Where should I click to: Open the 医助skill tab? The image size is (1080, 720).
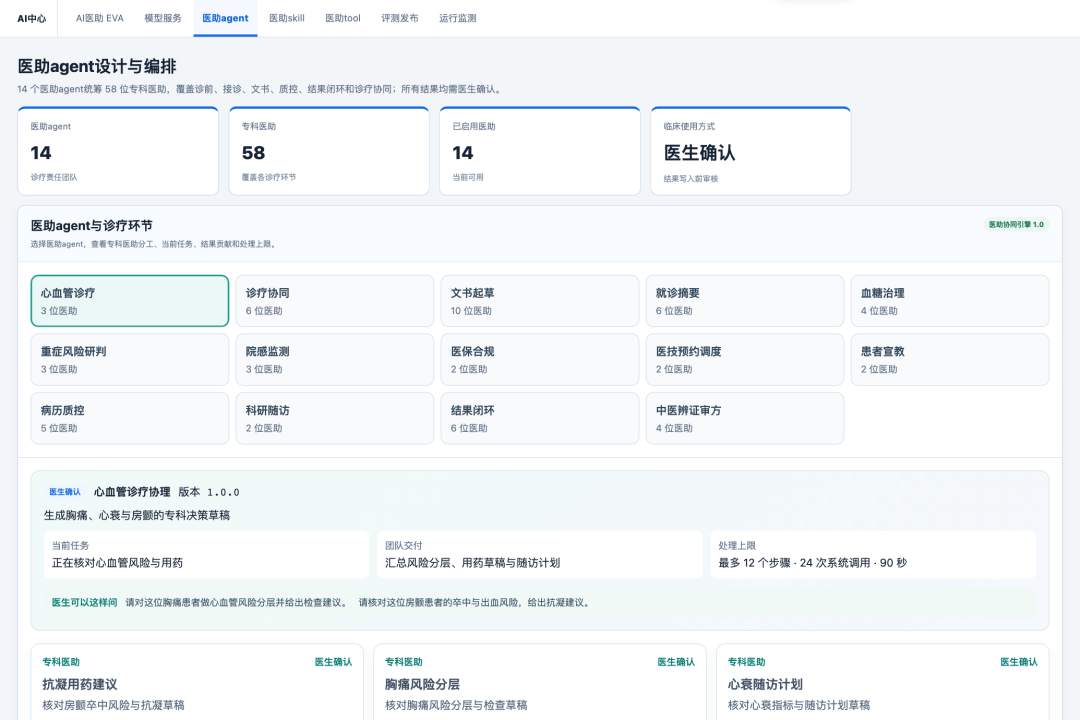point(287,18)
